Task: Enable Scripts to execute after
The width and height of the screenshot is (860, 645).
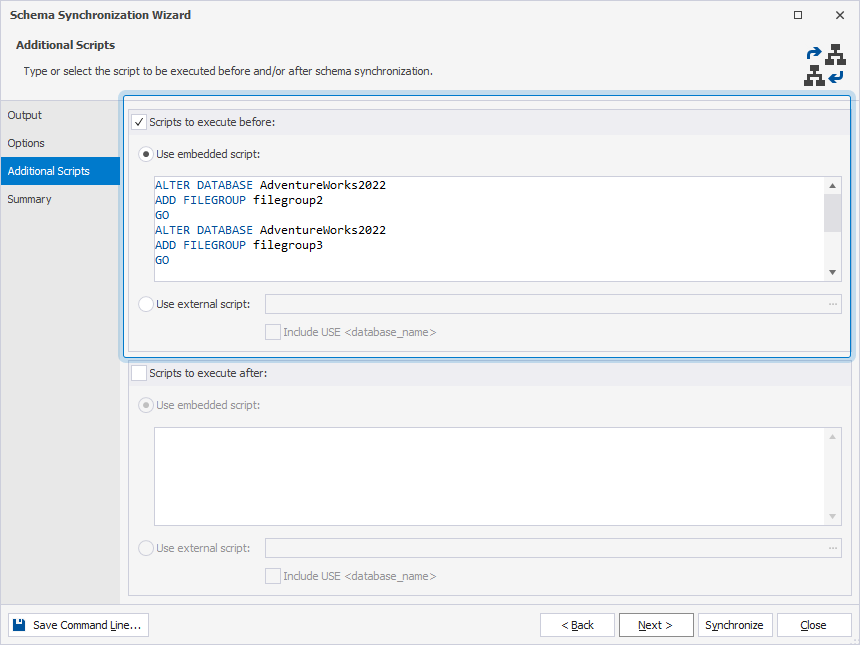Action: [x=141, y=373]
